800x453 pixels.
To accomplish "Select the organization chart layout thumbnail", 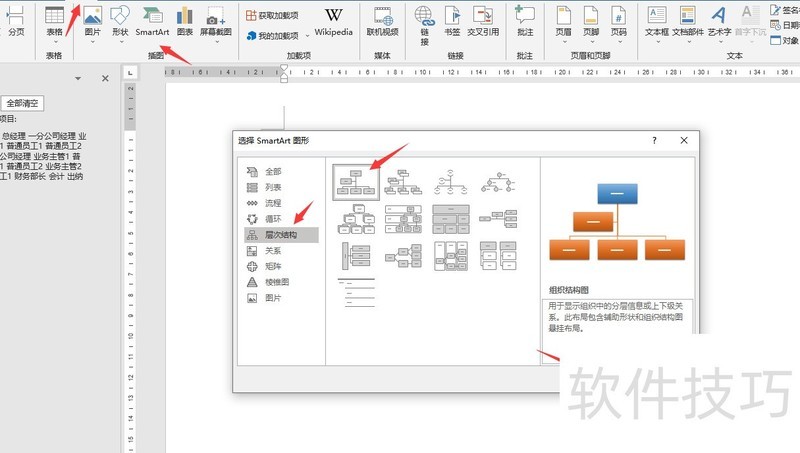I will pyautogui.click(x=356, y=181).
